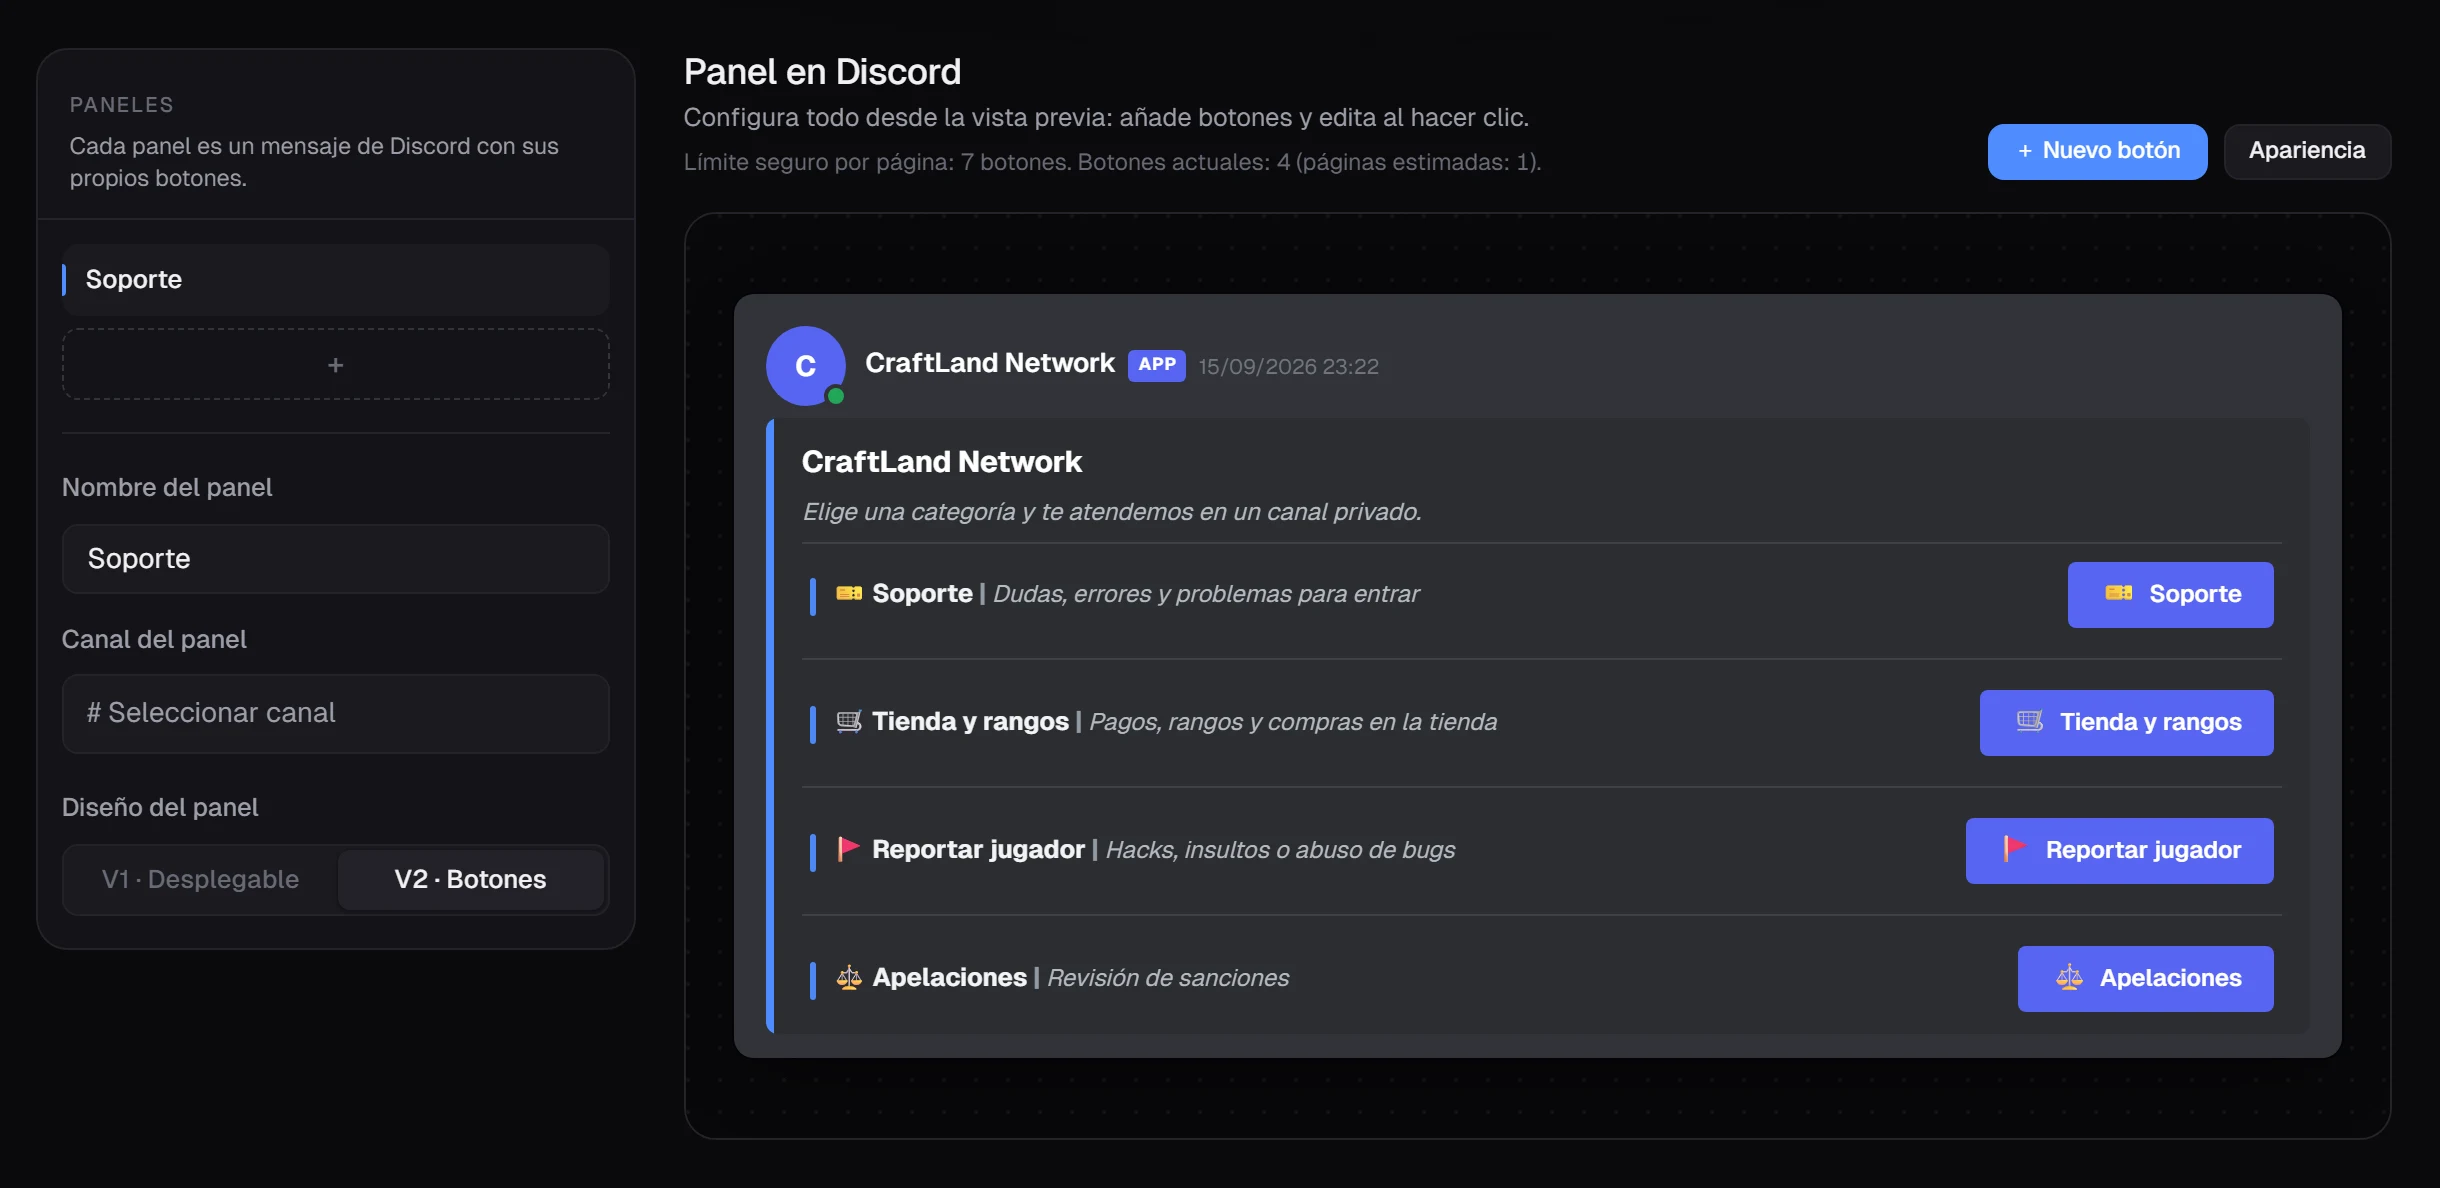
Task: Select the V2 · Botones layout option
Action: coord(471,880)
